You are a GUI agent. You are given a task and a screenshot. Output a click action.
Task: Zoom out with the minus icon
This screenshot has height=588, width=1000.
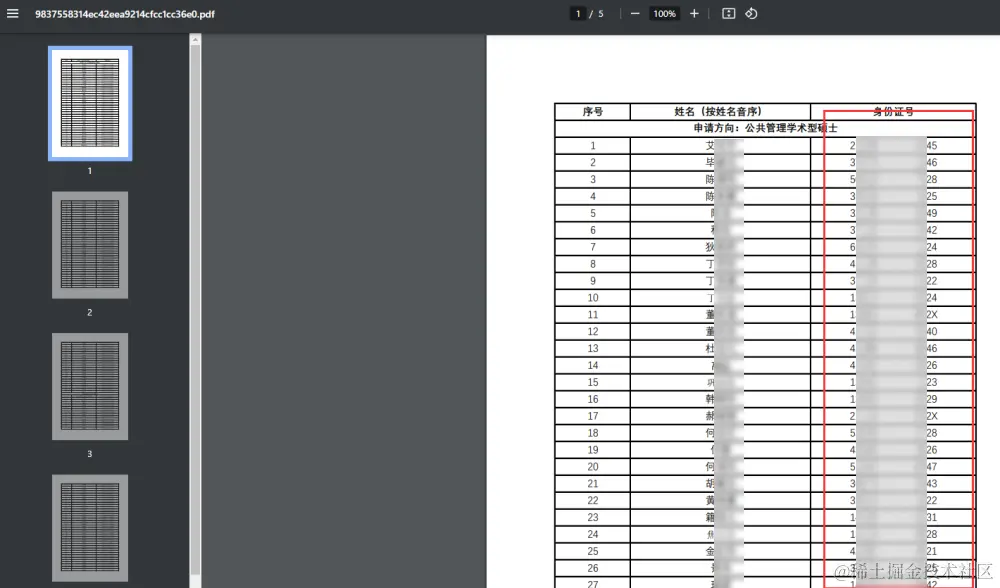(635, 13)
